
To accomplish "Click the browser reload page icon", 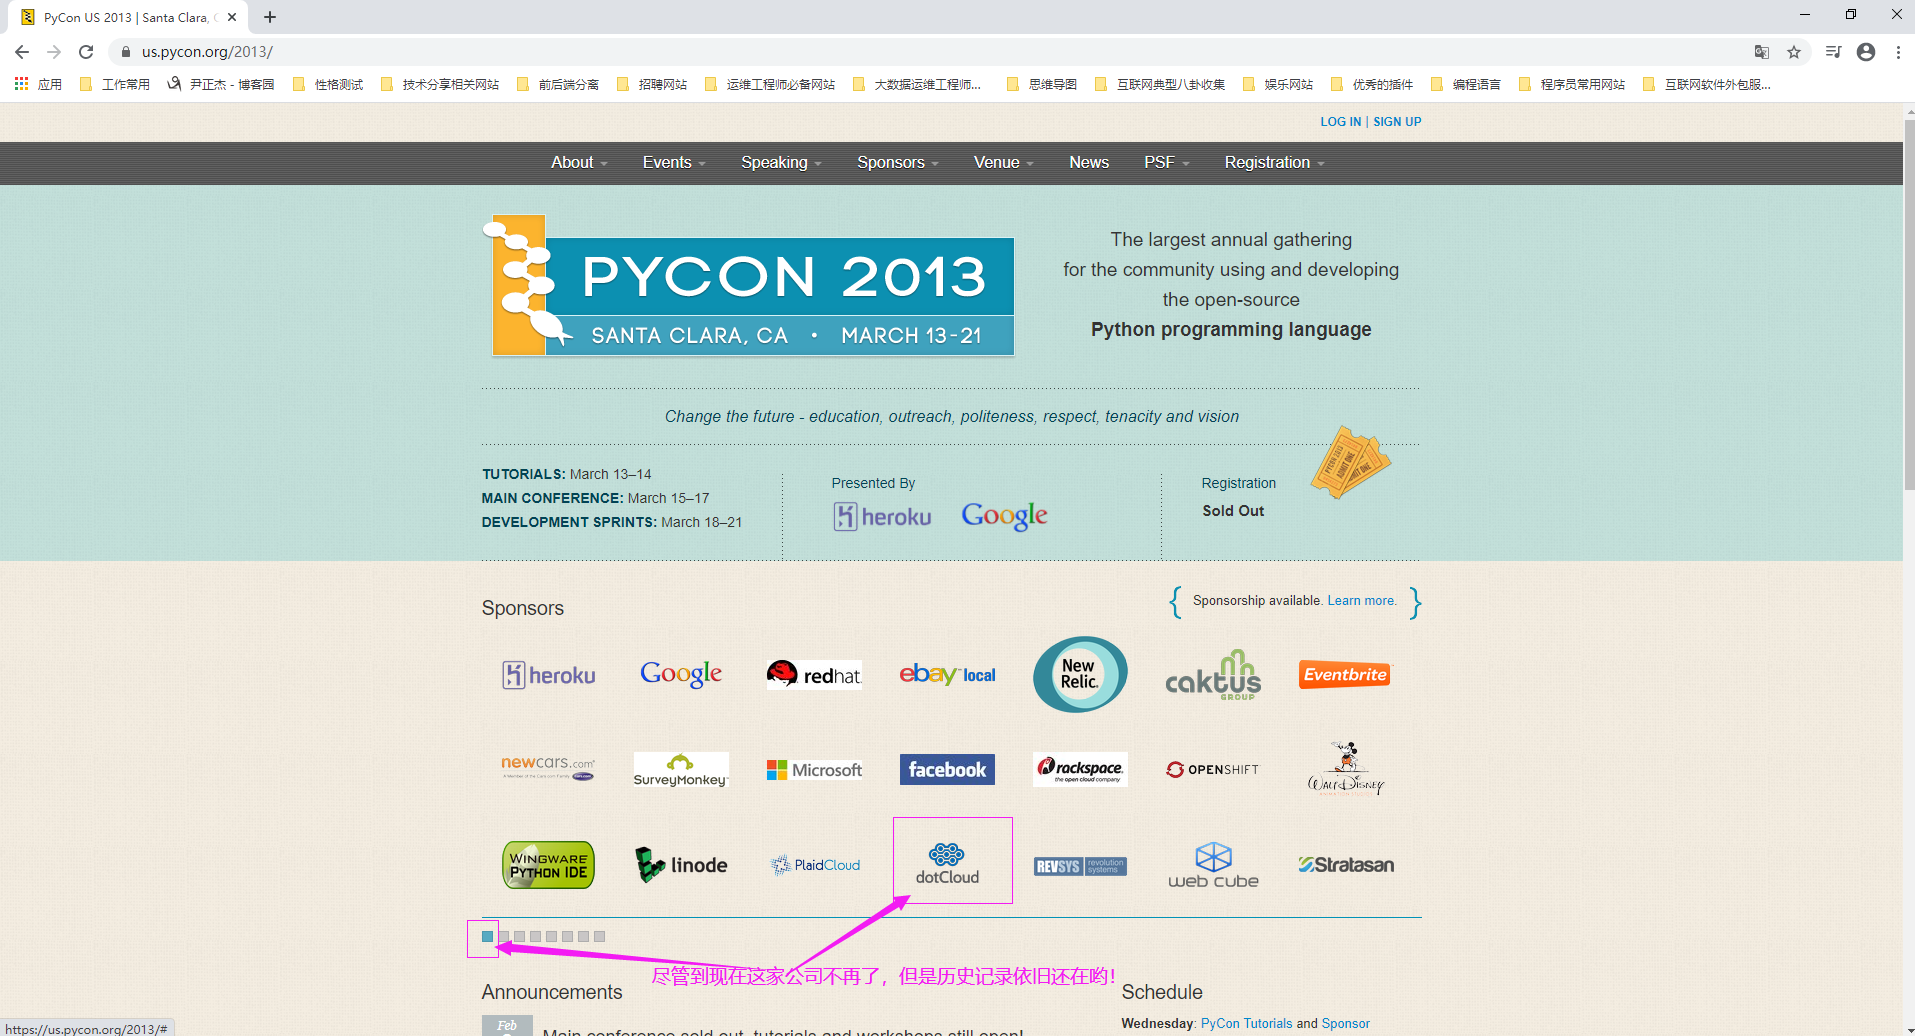I will tap(86, 52).
